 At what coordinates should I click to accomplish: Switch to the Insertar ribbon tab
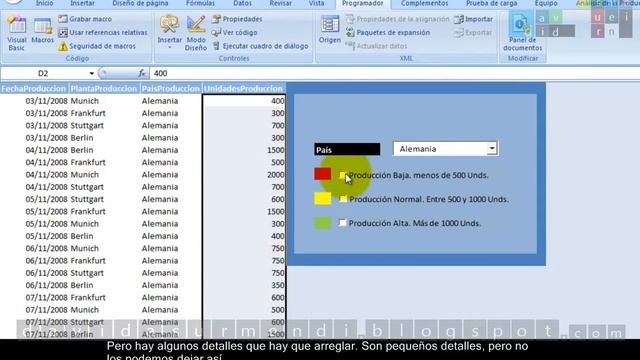pyautogui.click(x=82, y=3)
